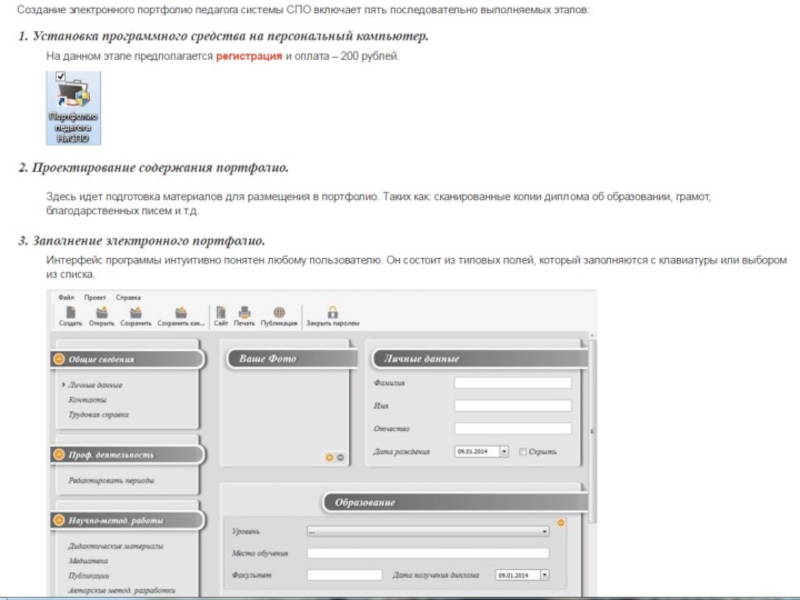Click the Сохранить как toolbar icon
The height and width of the screenshot is (600, 800).
(181, 316)
